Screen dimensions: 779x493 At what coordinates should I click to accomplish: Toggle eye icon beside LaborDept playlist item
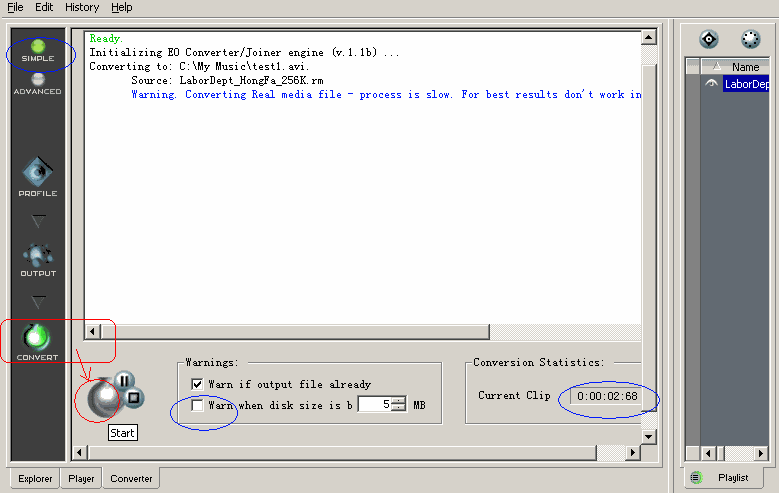click(711, 84)
